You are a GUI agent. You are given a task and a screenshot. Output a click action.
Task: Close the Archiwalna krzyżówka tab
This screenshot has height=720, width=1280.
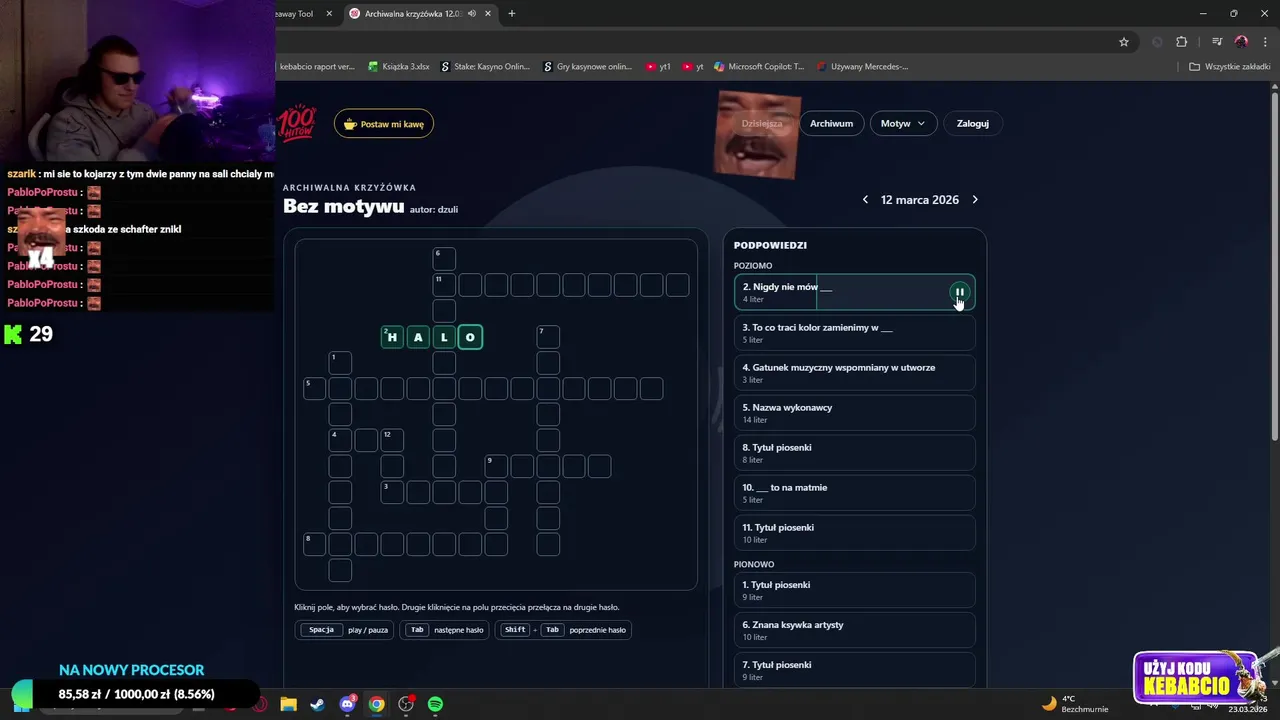488,14
